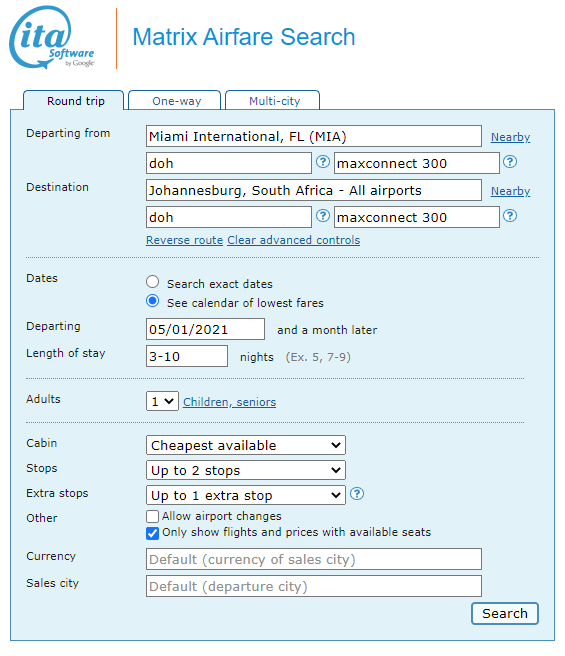Click the Search button

click(505, 613)
